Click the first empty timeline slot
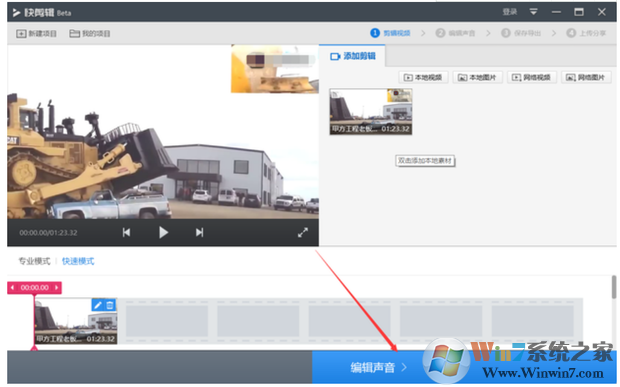The width and height of the screenshot is (620, 387). (167, 321)
